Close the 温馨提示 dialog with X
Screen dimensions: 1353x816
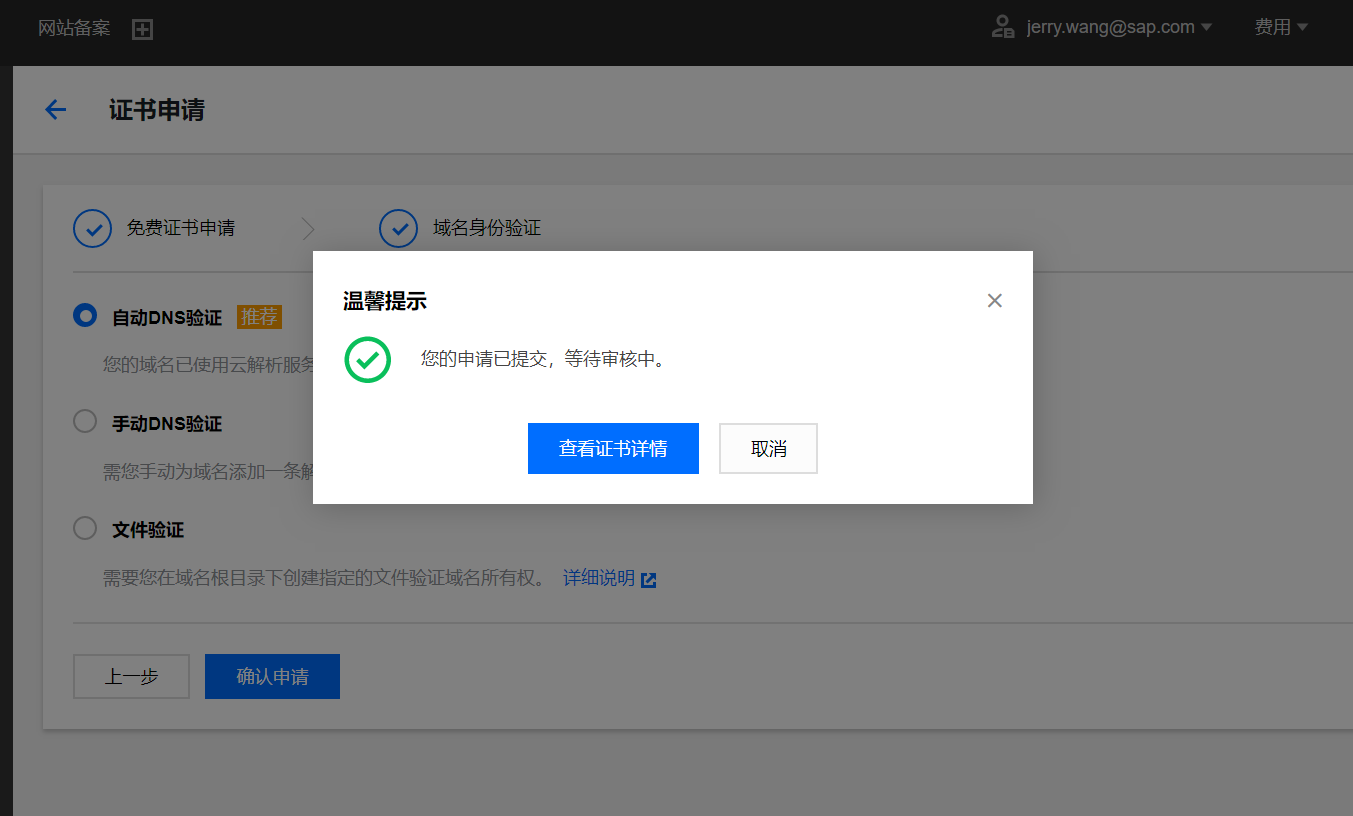pos(994,300)
